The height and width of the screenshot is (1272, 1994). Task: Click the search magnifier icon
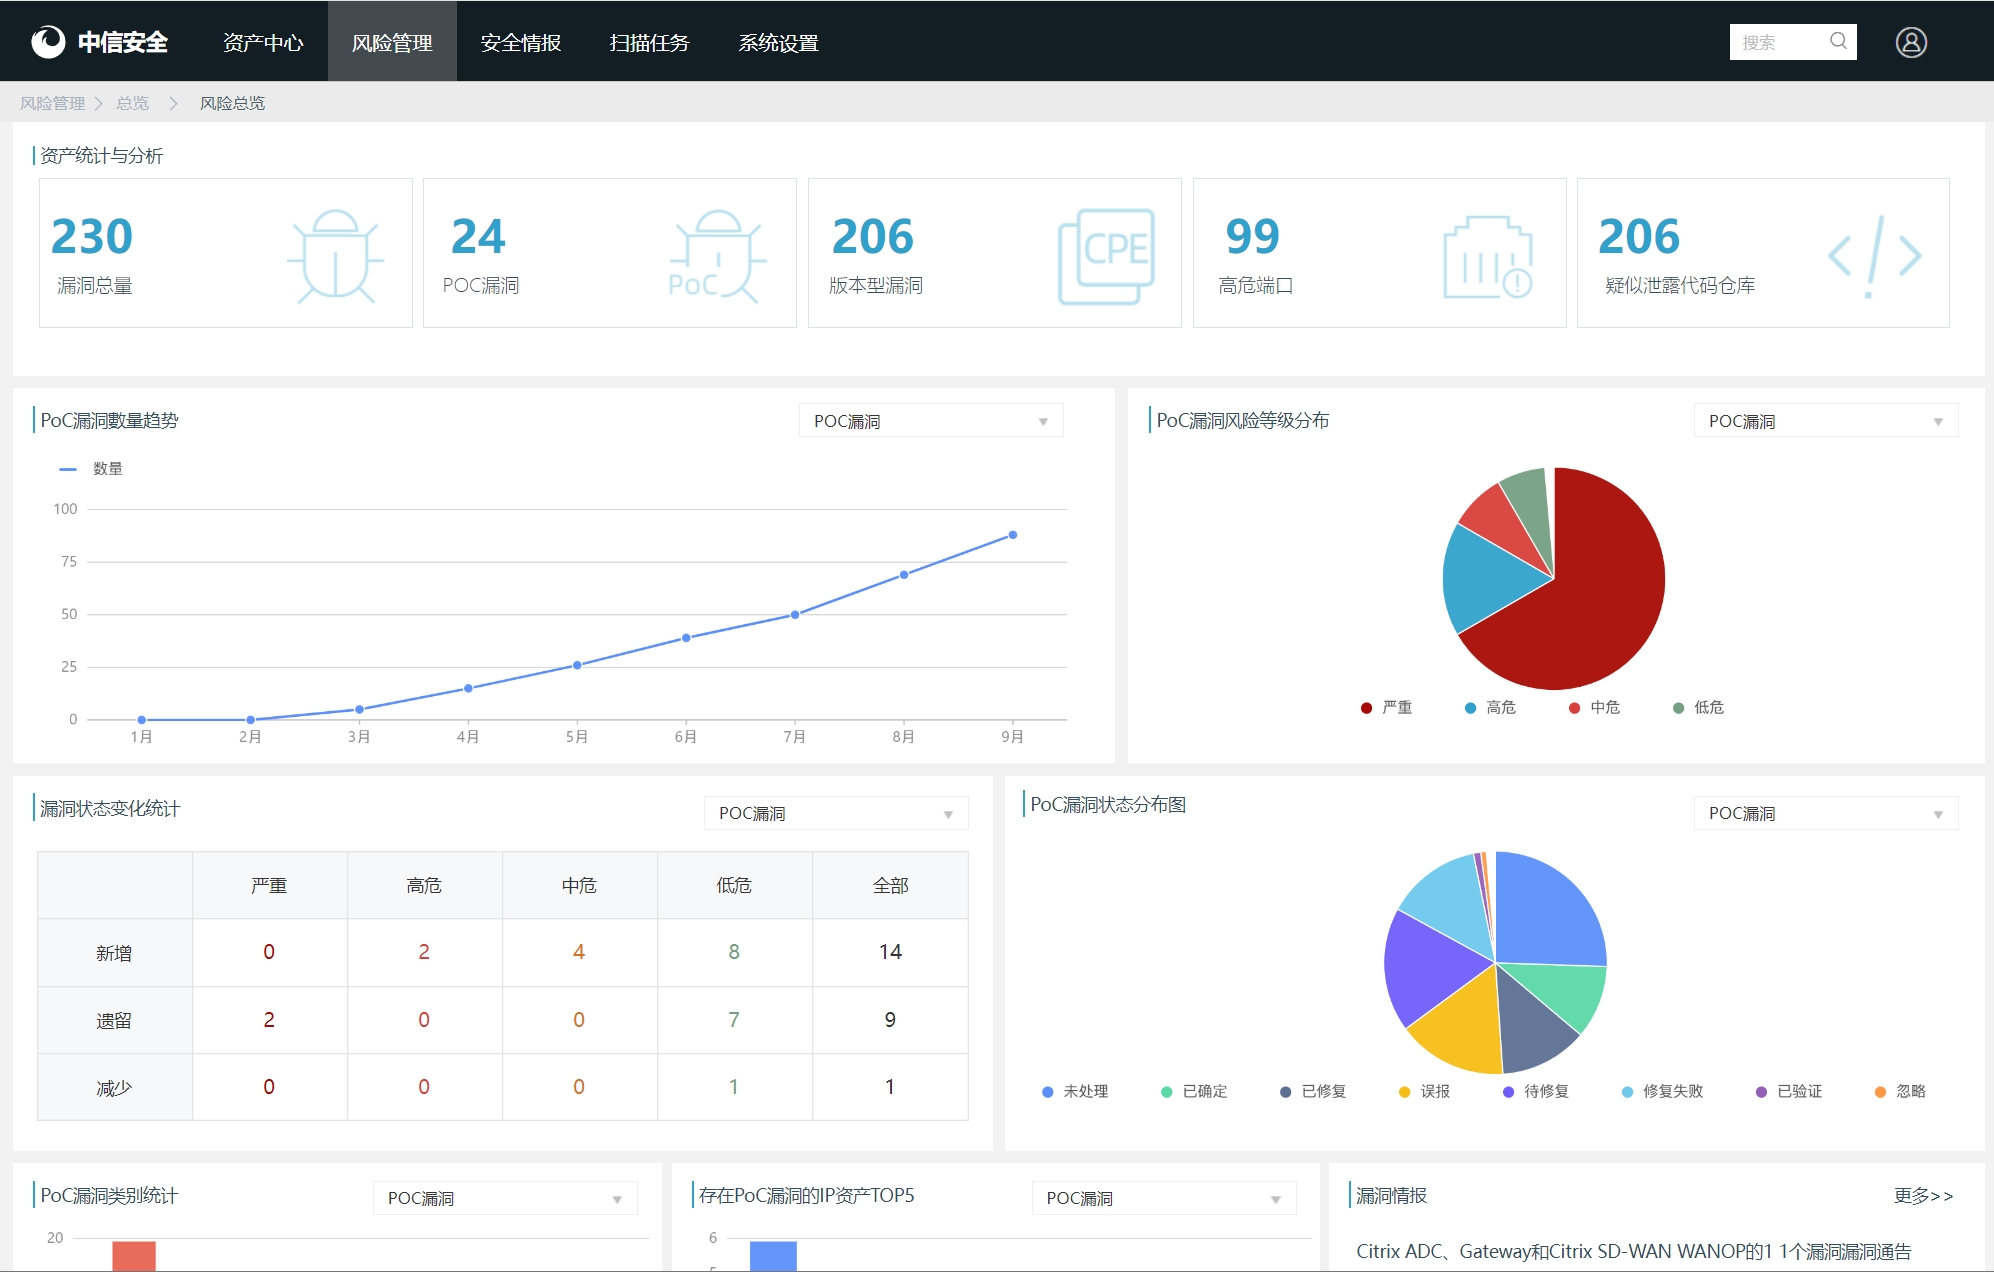pyautogui.click(x=1838, y=41)
